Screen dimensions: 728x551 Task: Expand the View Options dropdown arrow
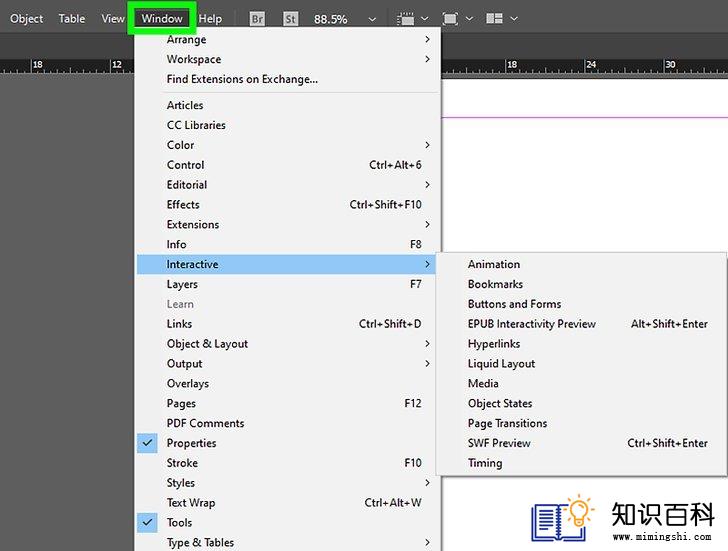pyautogui.click(x=425, y=19)
